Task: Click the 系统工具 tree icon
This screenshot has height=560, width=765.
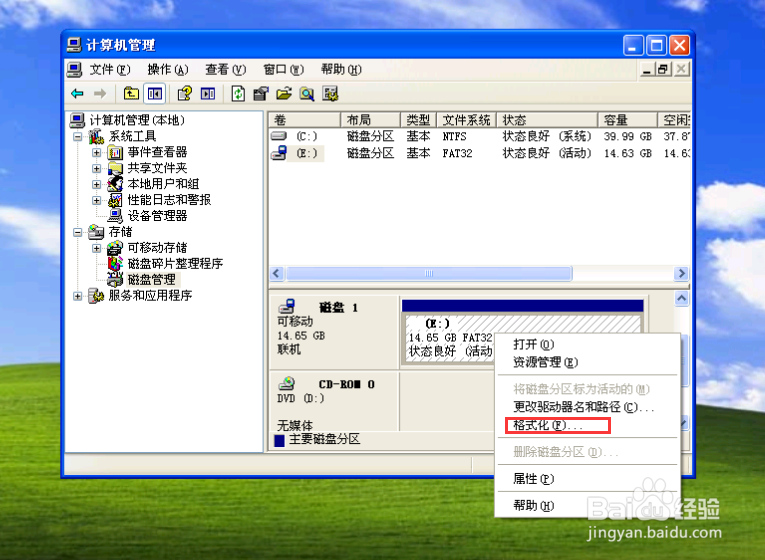Action: tap(96, 136)
